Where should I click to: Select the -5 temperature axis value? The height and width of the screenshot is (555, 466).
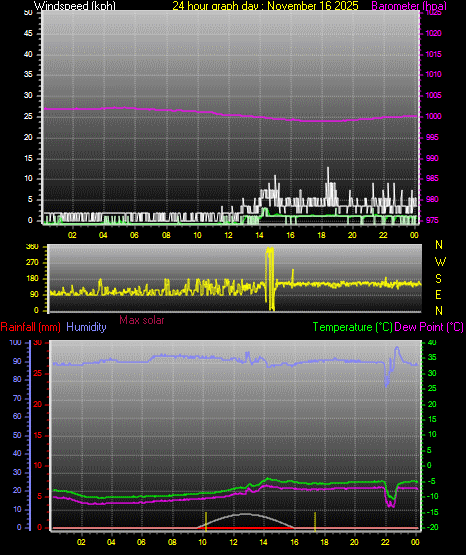431,481
